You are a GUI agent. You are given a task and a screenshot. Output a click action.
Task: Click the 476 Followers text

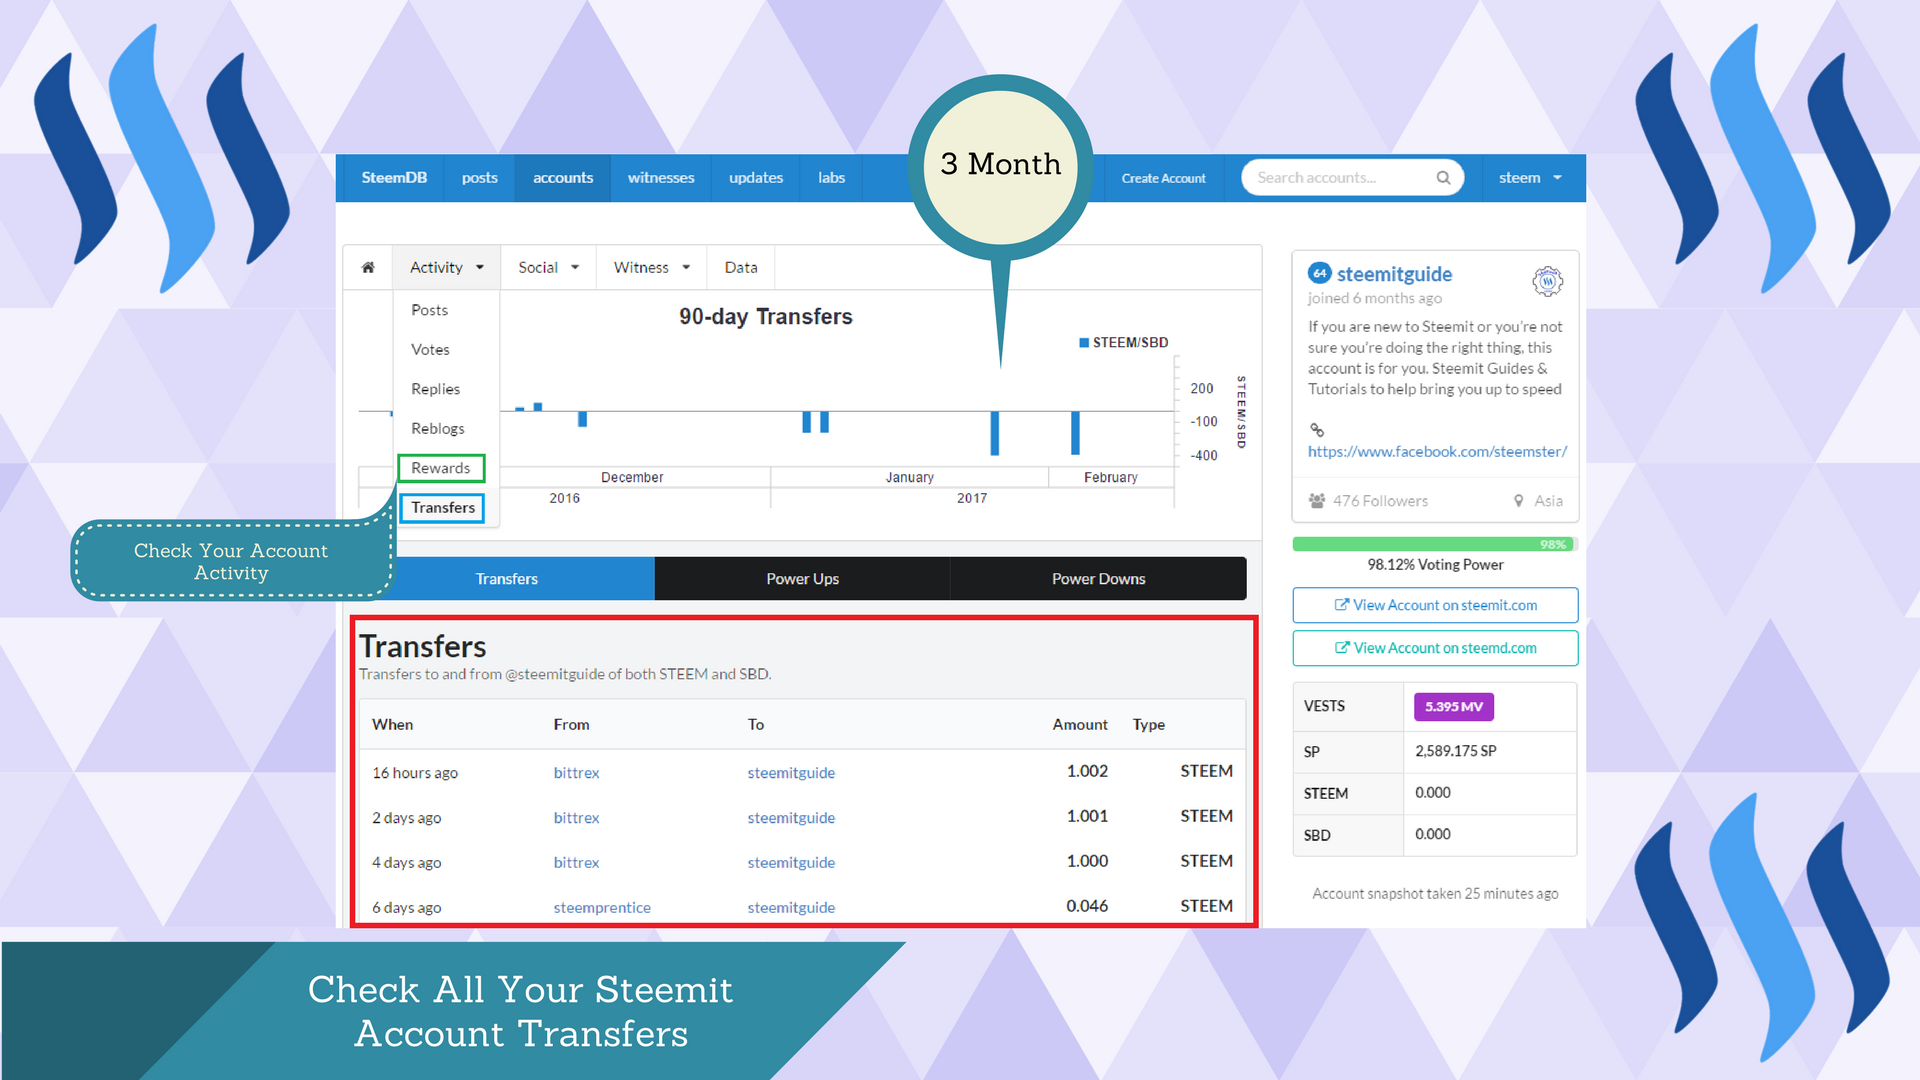(x=1380, y=501)
